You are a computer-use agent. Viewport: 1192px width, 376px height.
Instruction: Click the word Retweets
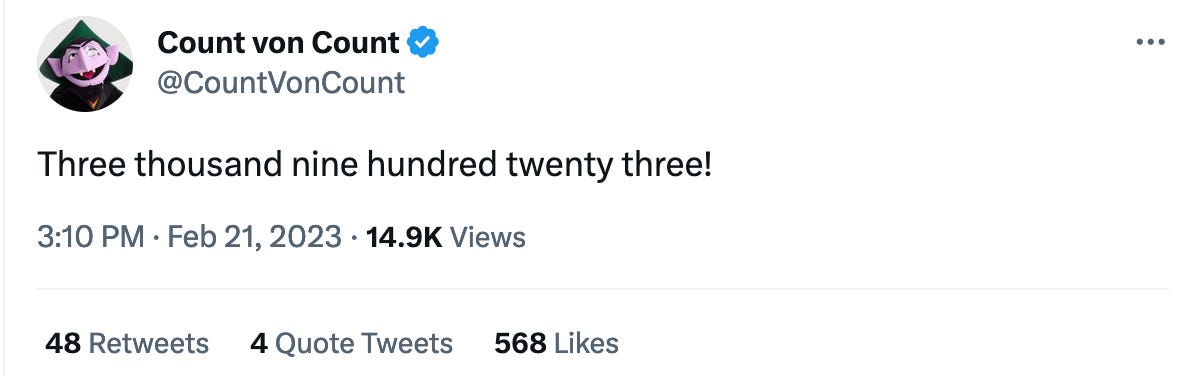(149, 343)
